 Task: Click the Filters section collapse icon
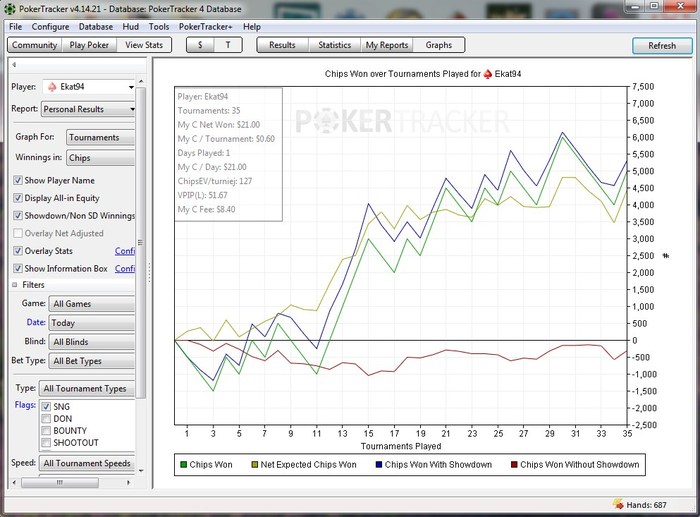[x=14, y=285]
